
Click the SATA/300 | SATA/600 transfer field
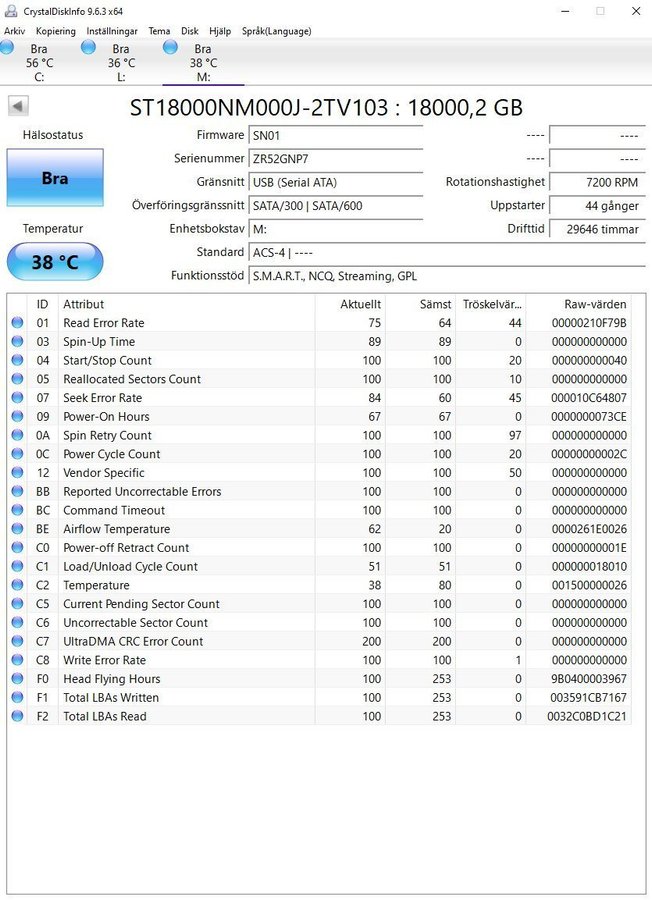(336, 205)
